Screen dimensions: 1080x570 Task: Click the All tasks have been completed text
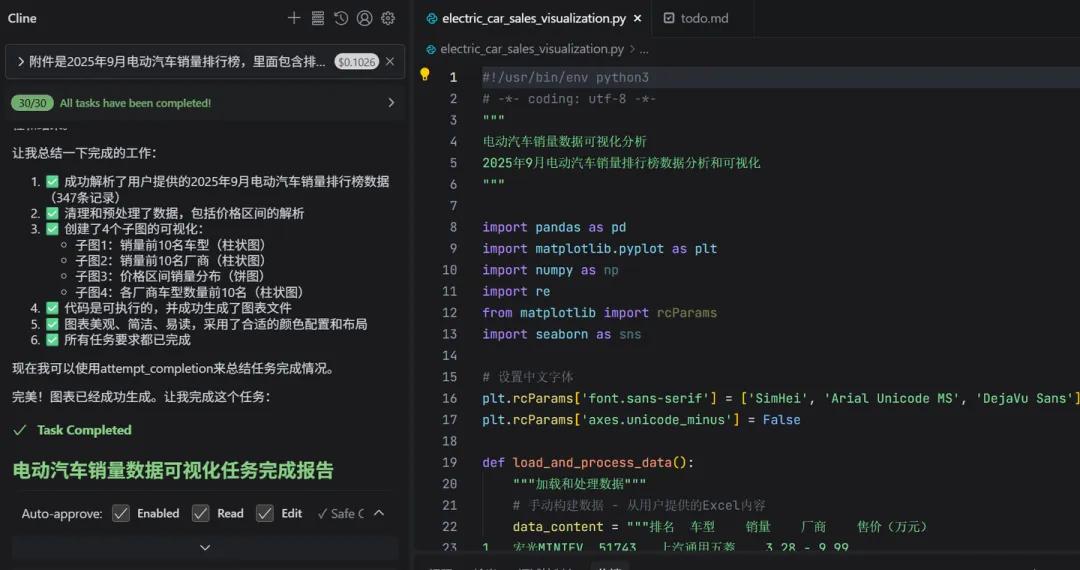pyautogui.click(x=136, y=103)
